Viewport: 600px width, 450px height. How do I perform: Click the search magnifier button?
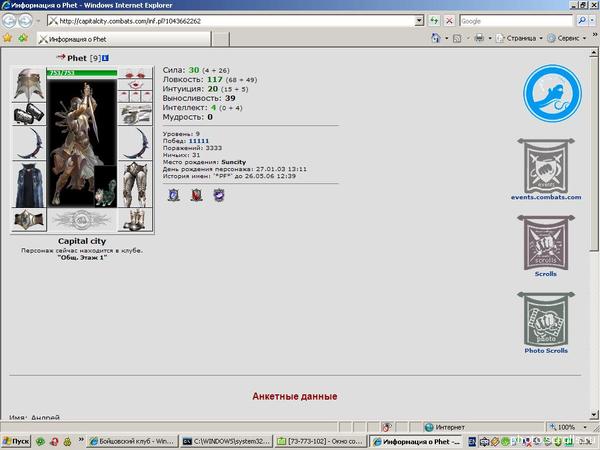[582, 21]
